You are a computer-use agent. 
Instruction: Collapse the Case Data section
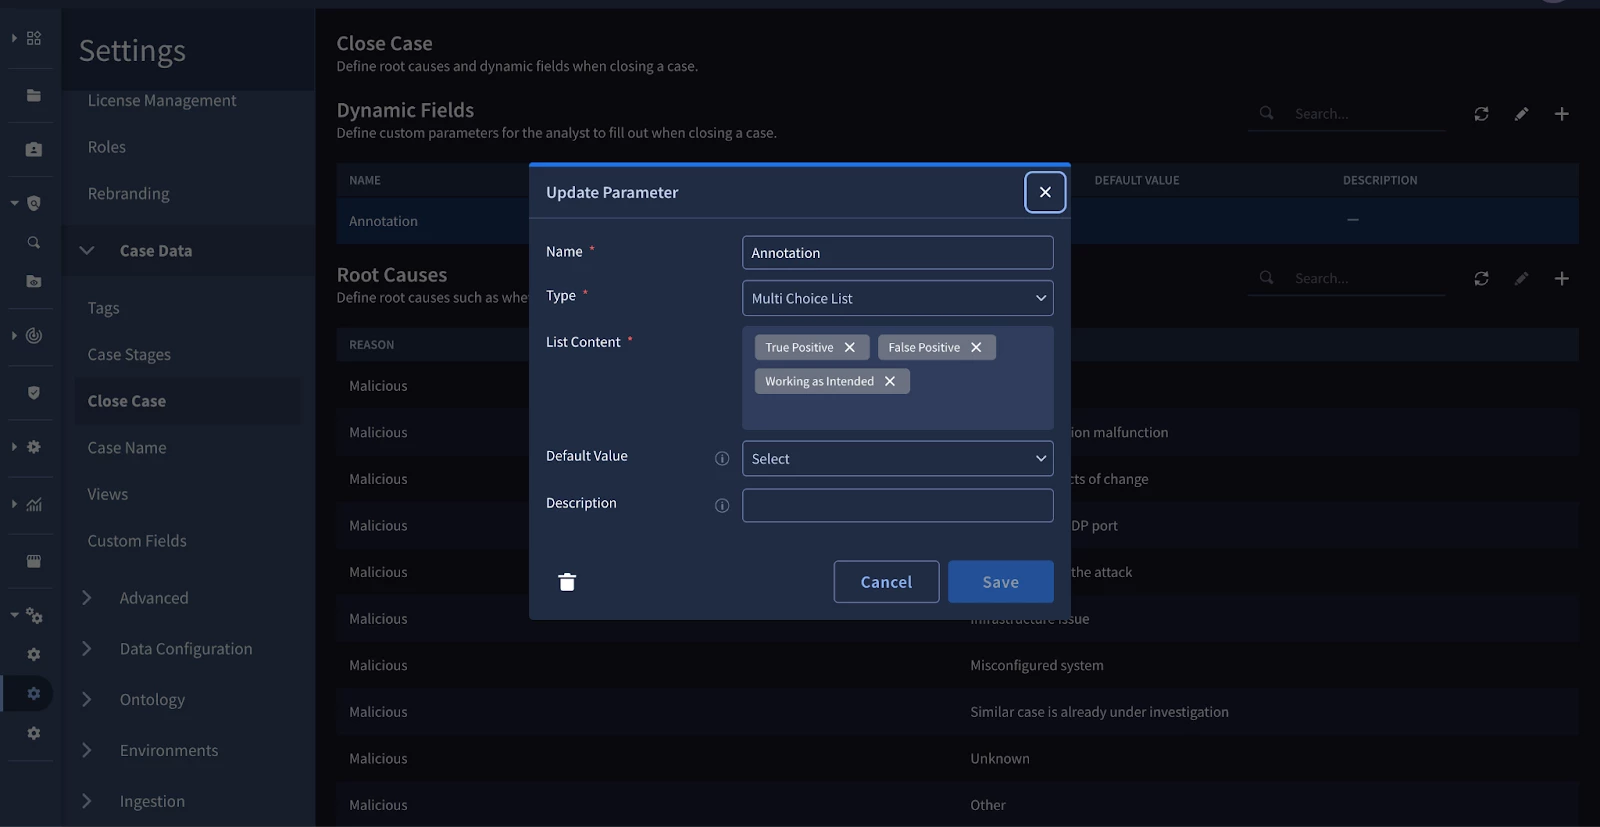click(x=87, y=250)
